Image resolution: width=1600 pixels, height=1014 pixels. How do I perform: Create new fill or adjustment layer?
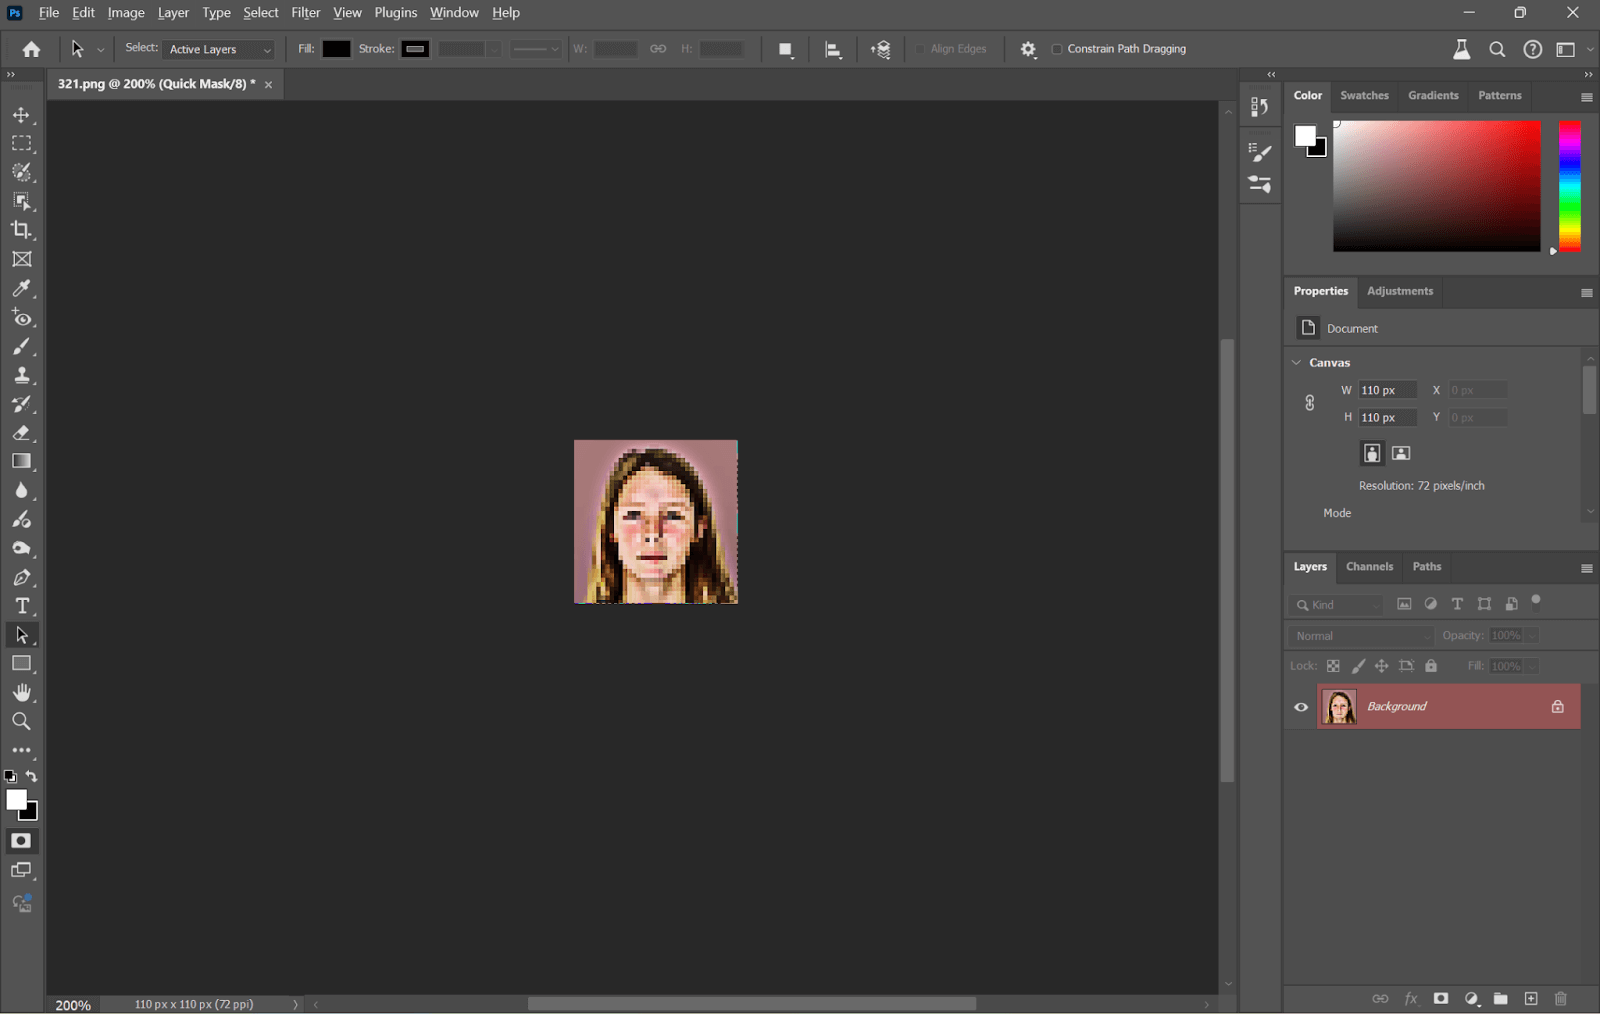tap(1471, 998)
